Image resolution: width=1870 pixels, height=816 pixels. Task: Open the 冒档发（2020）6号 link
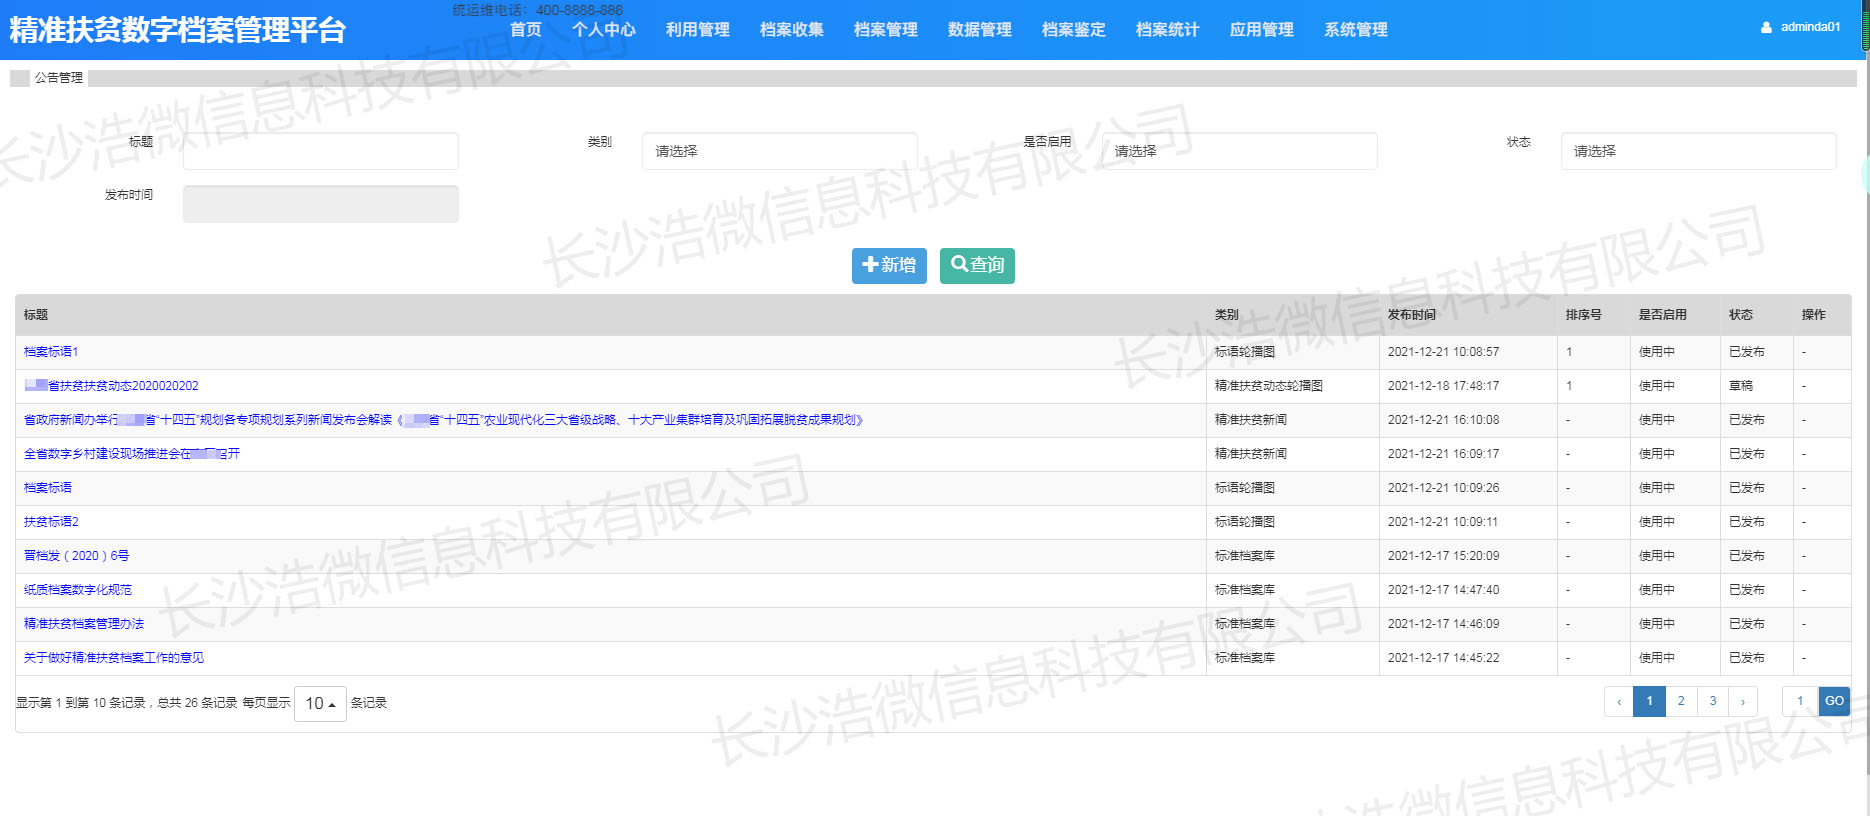coord(77,556)
